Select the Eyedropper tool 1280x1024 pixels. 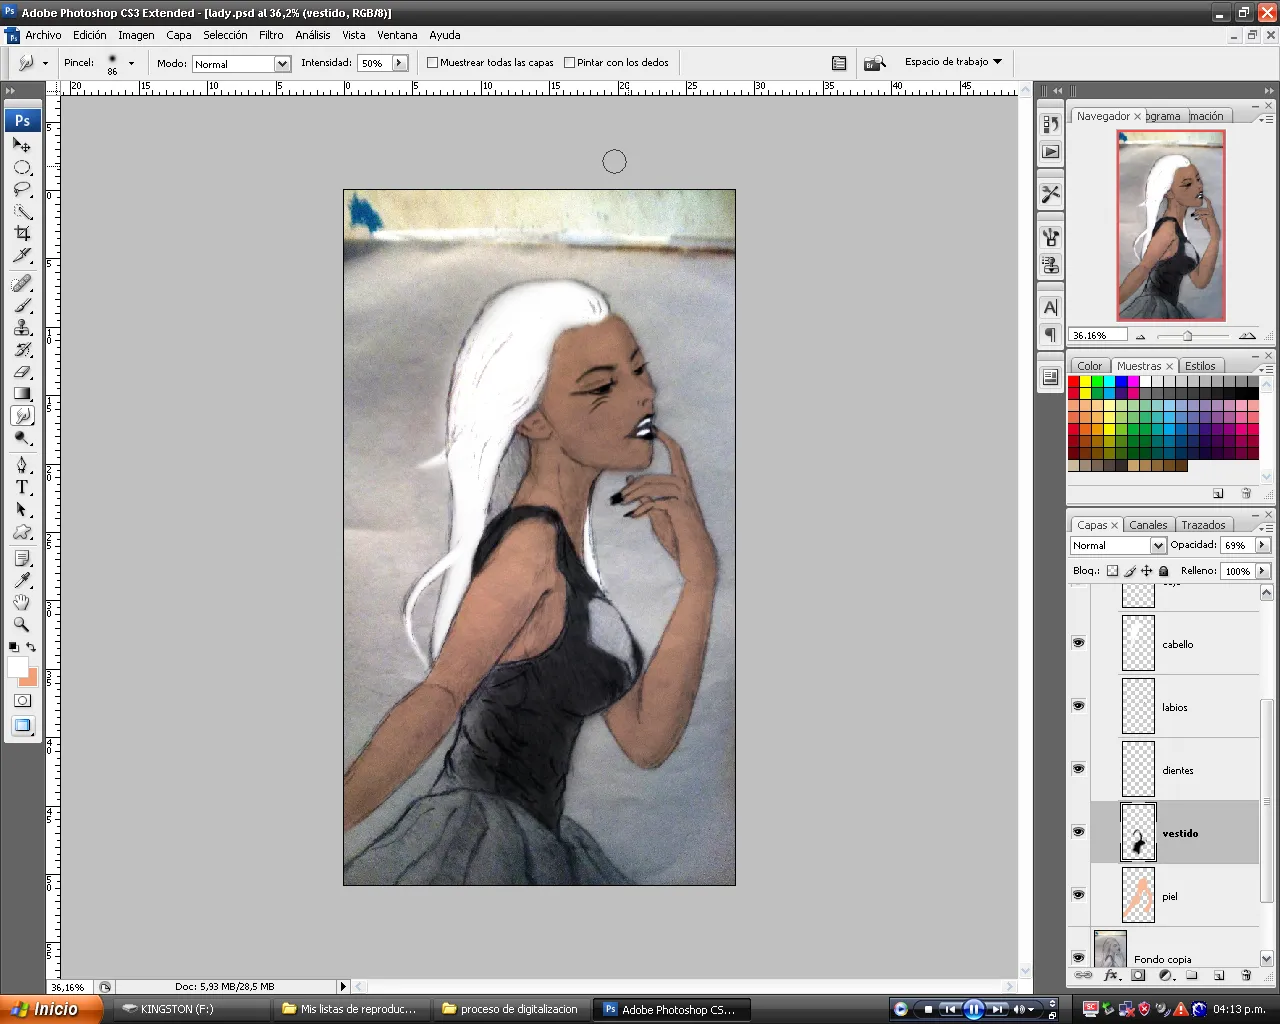[22, 581]
